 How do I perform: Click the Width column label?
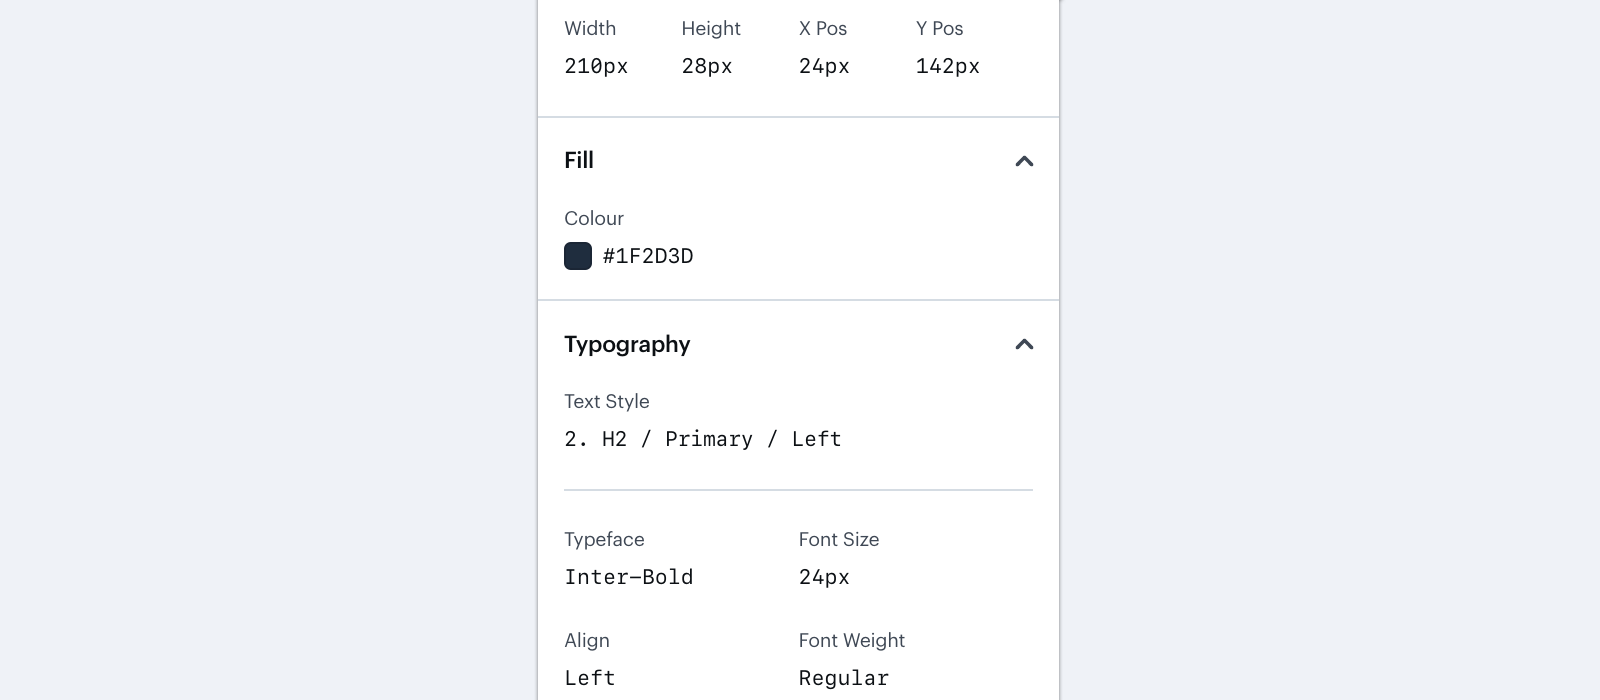[x=590, y=28]
